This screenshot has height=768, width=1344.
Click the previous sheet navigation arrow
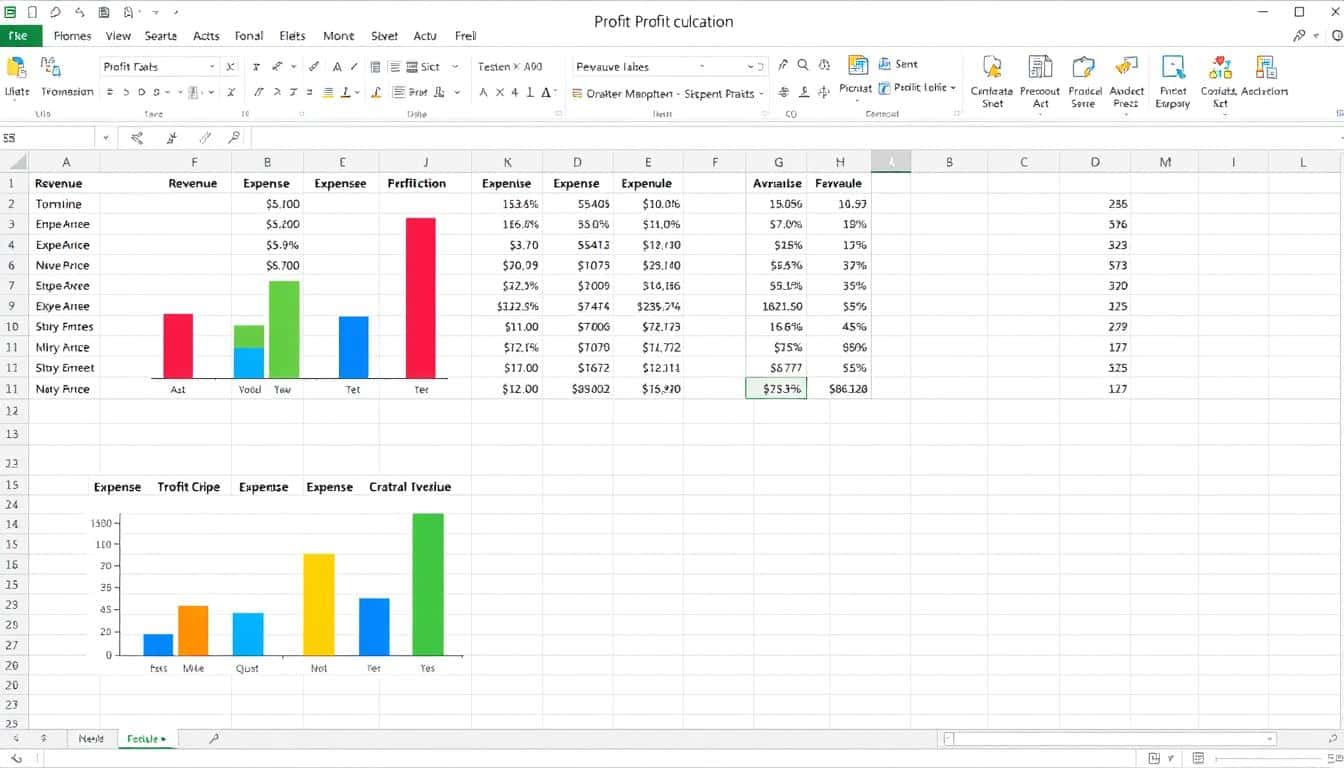click(15, 739)
